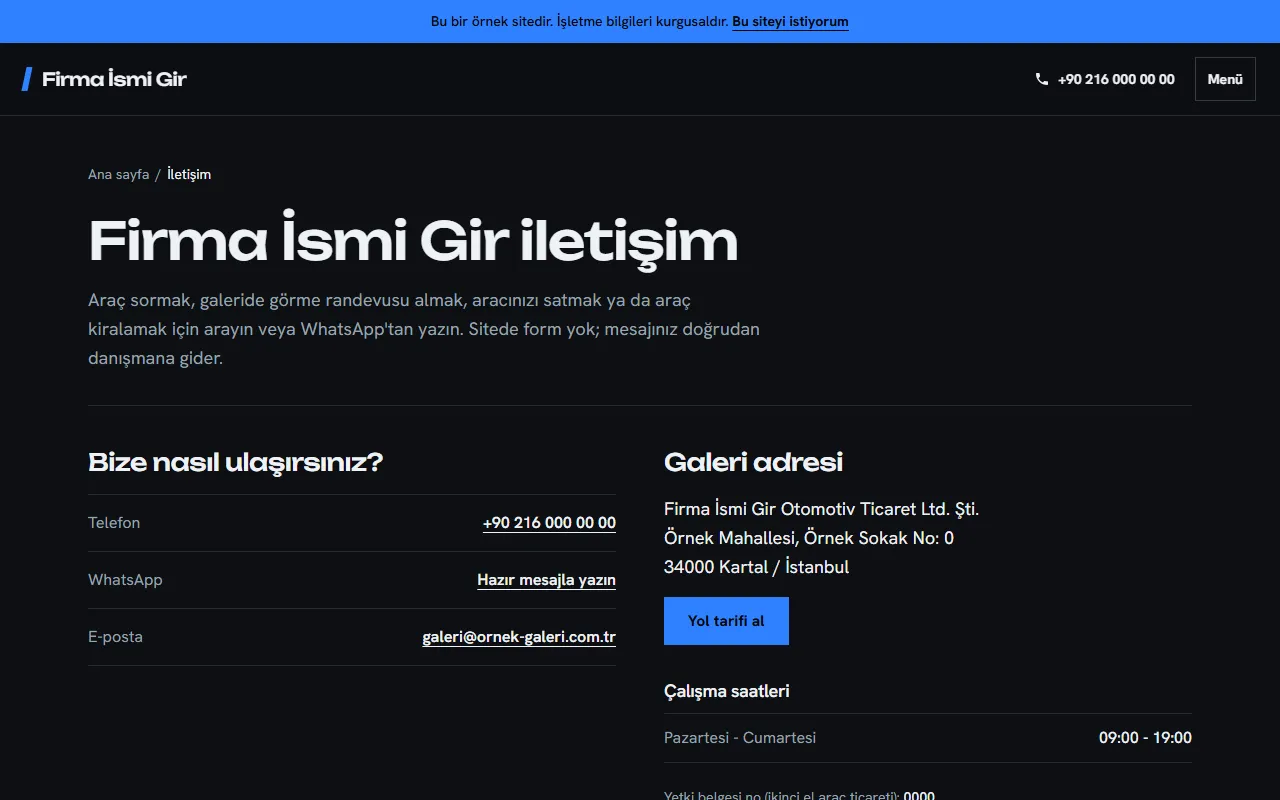Click 'Bu bir örnek sitedir' banner text
The image size is (1280, 800).
[579, 21]
